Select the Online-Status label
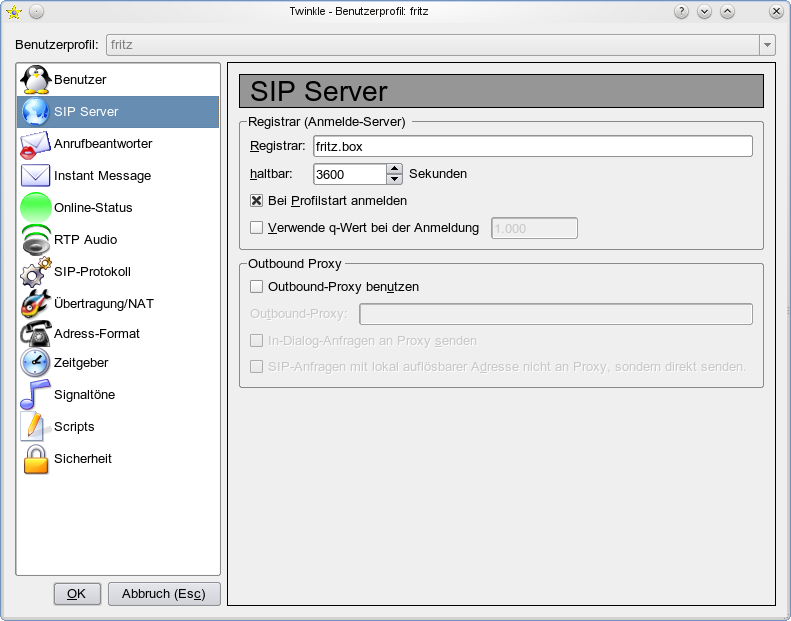 tap(93, 207)
